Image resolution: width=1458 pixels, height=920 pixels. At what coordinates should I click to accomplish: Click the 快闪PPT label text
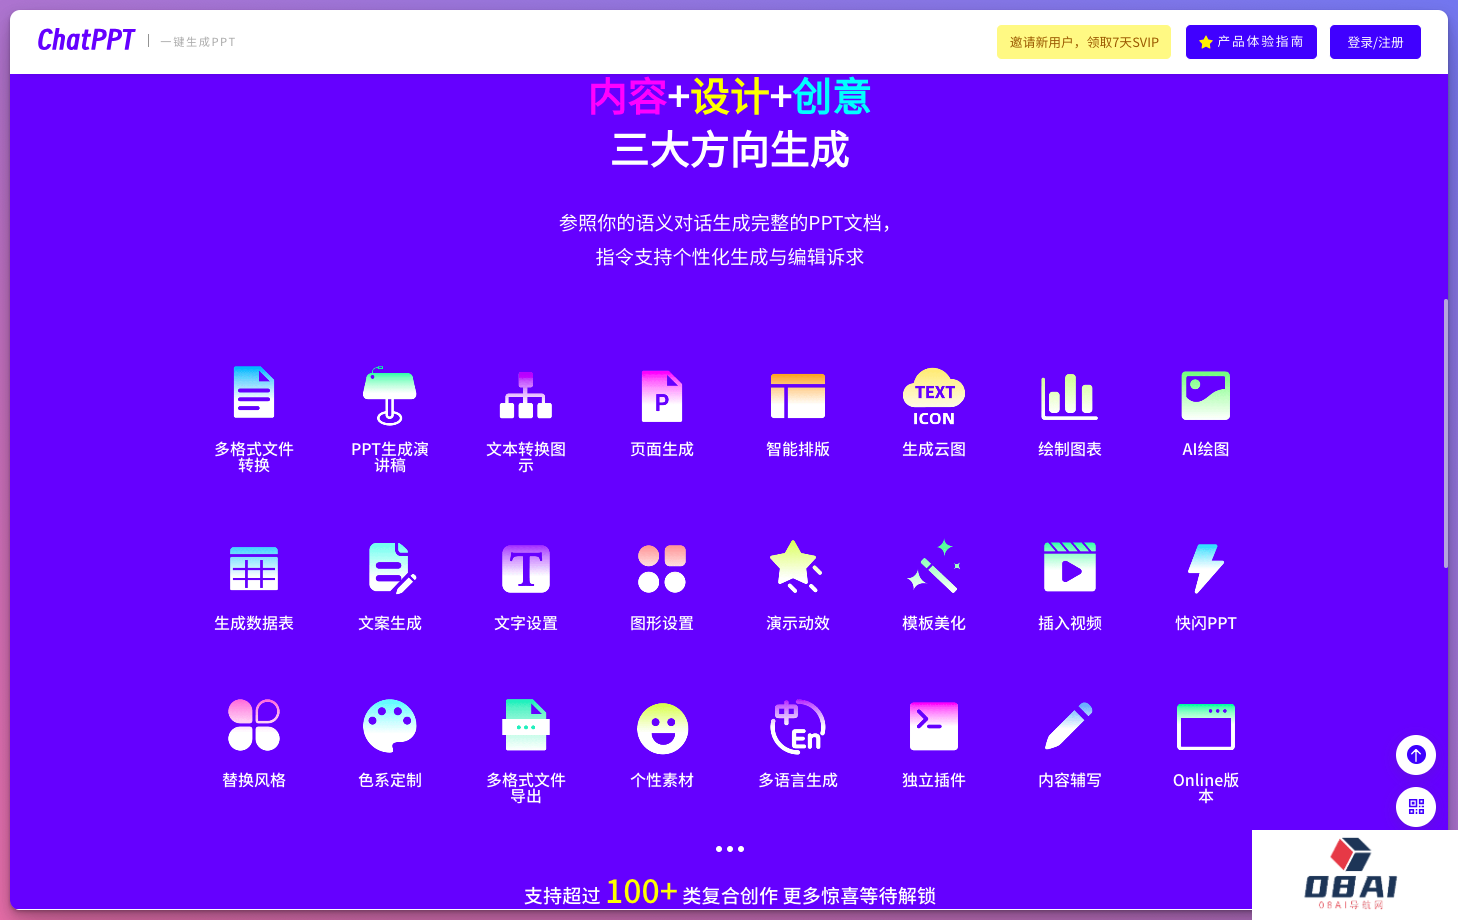(x=1206, y=623)
